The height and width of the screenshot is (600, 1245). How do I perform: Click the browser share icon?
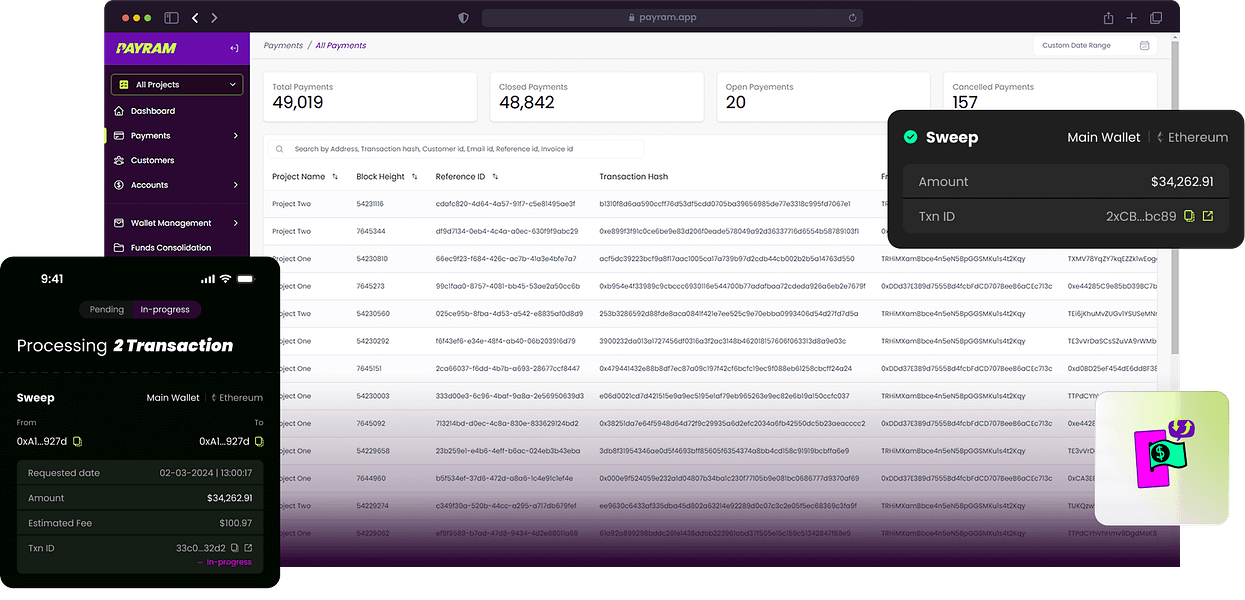1108,18
